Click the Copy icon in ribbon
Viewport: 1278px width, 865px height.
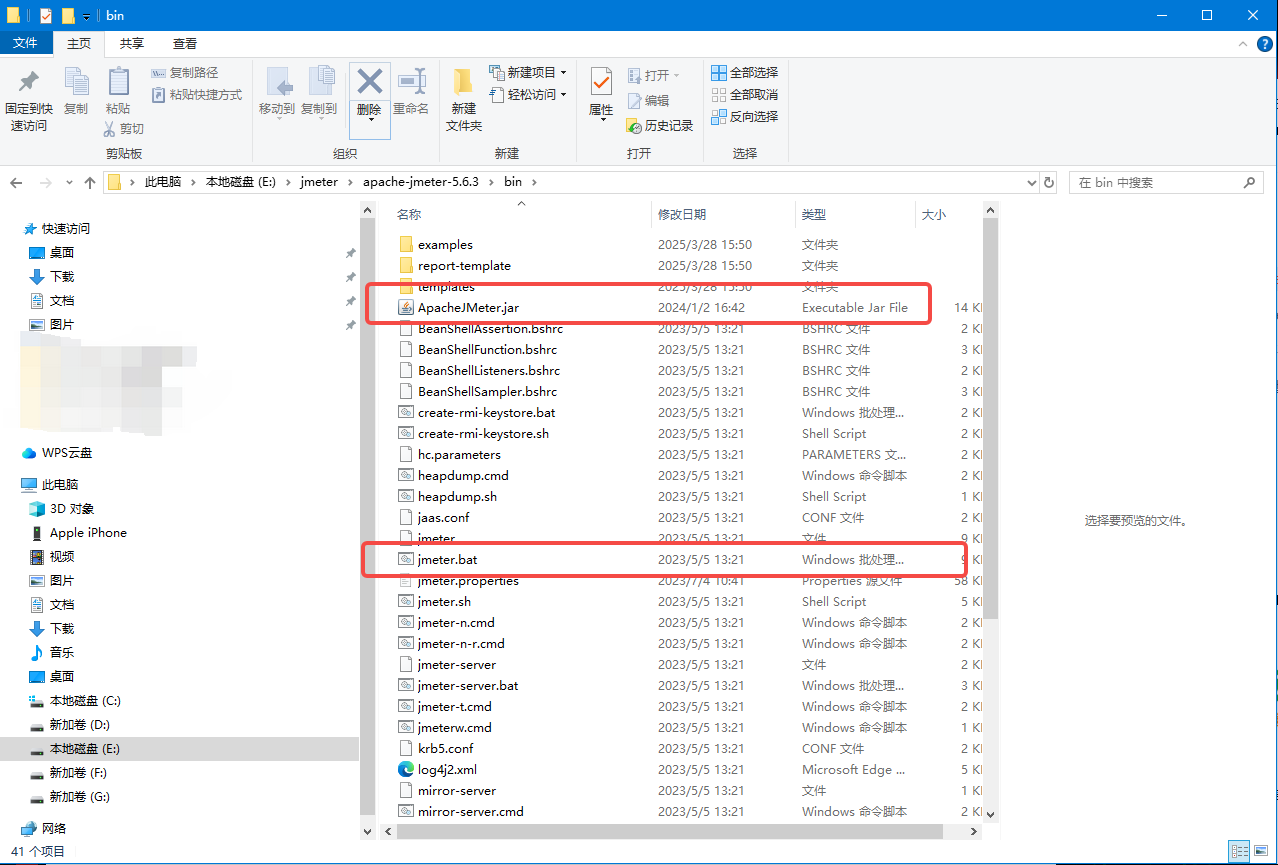76,82
